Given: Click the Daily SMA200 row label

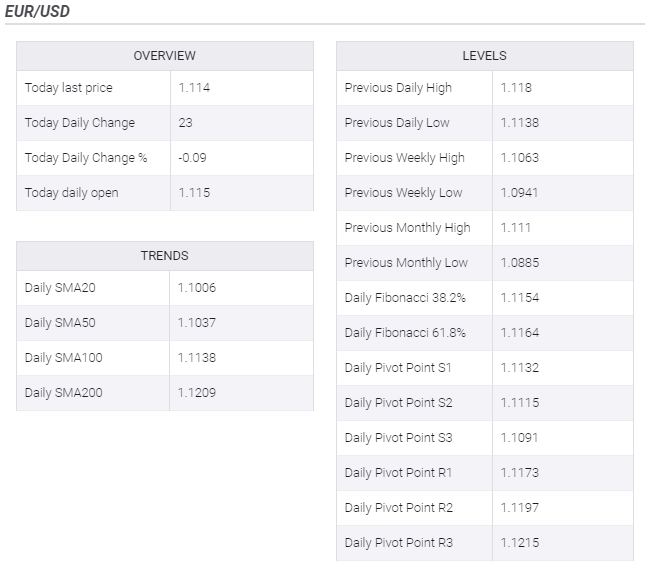Looking at the screenshot, I should (64, 393).
